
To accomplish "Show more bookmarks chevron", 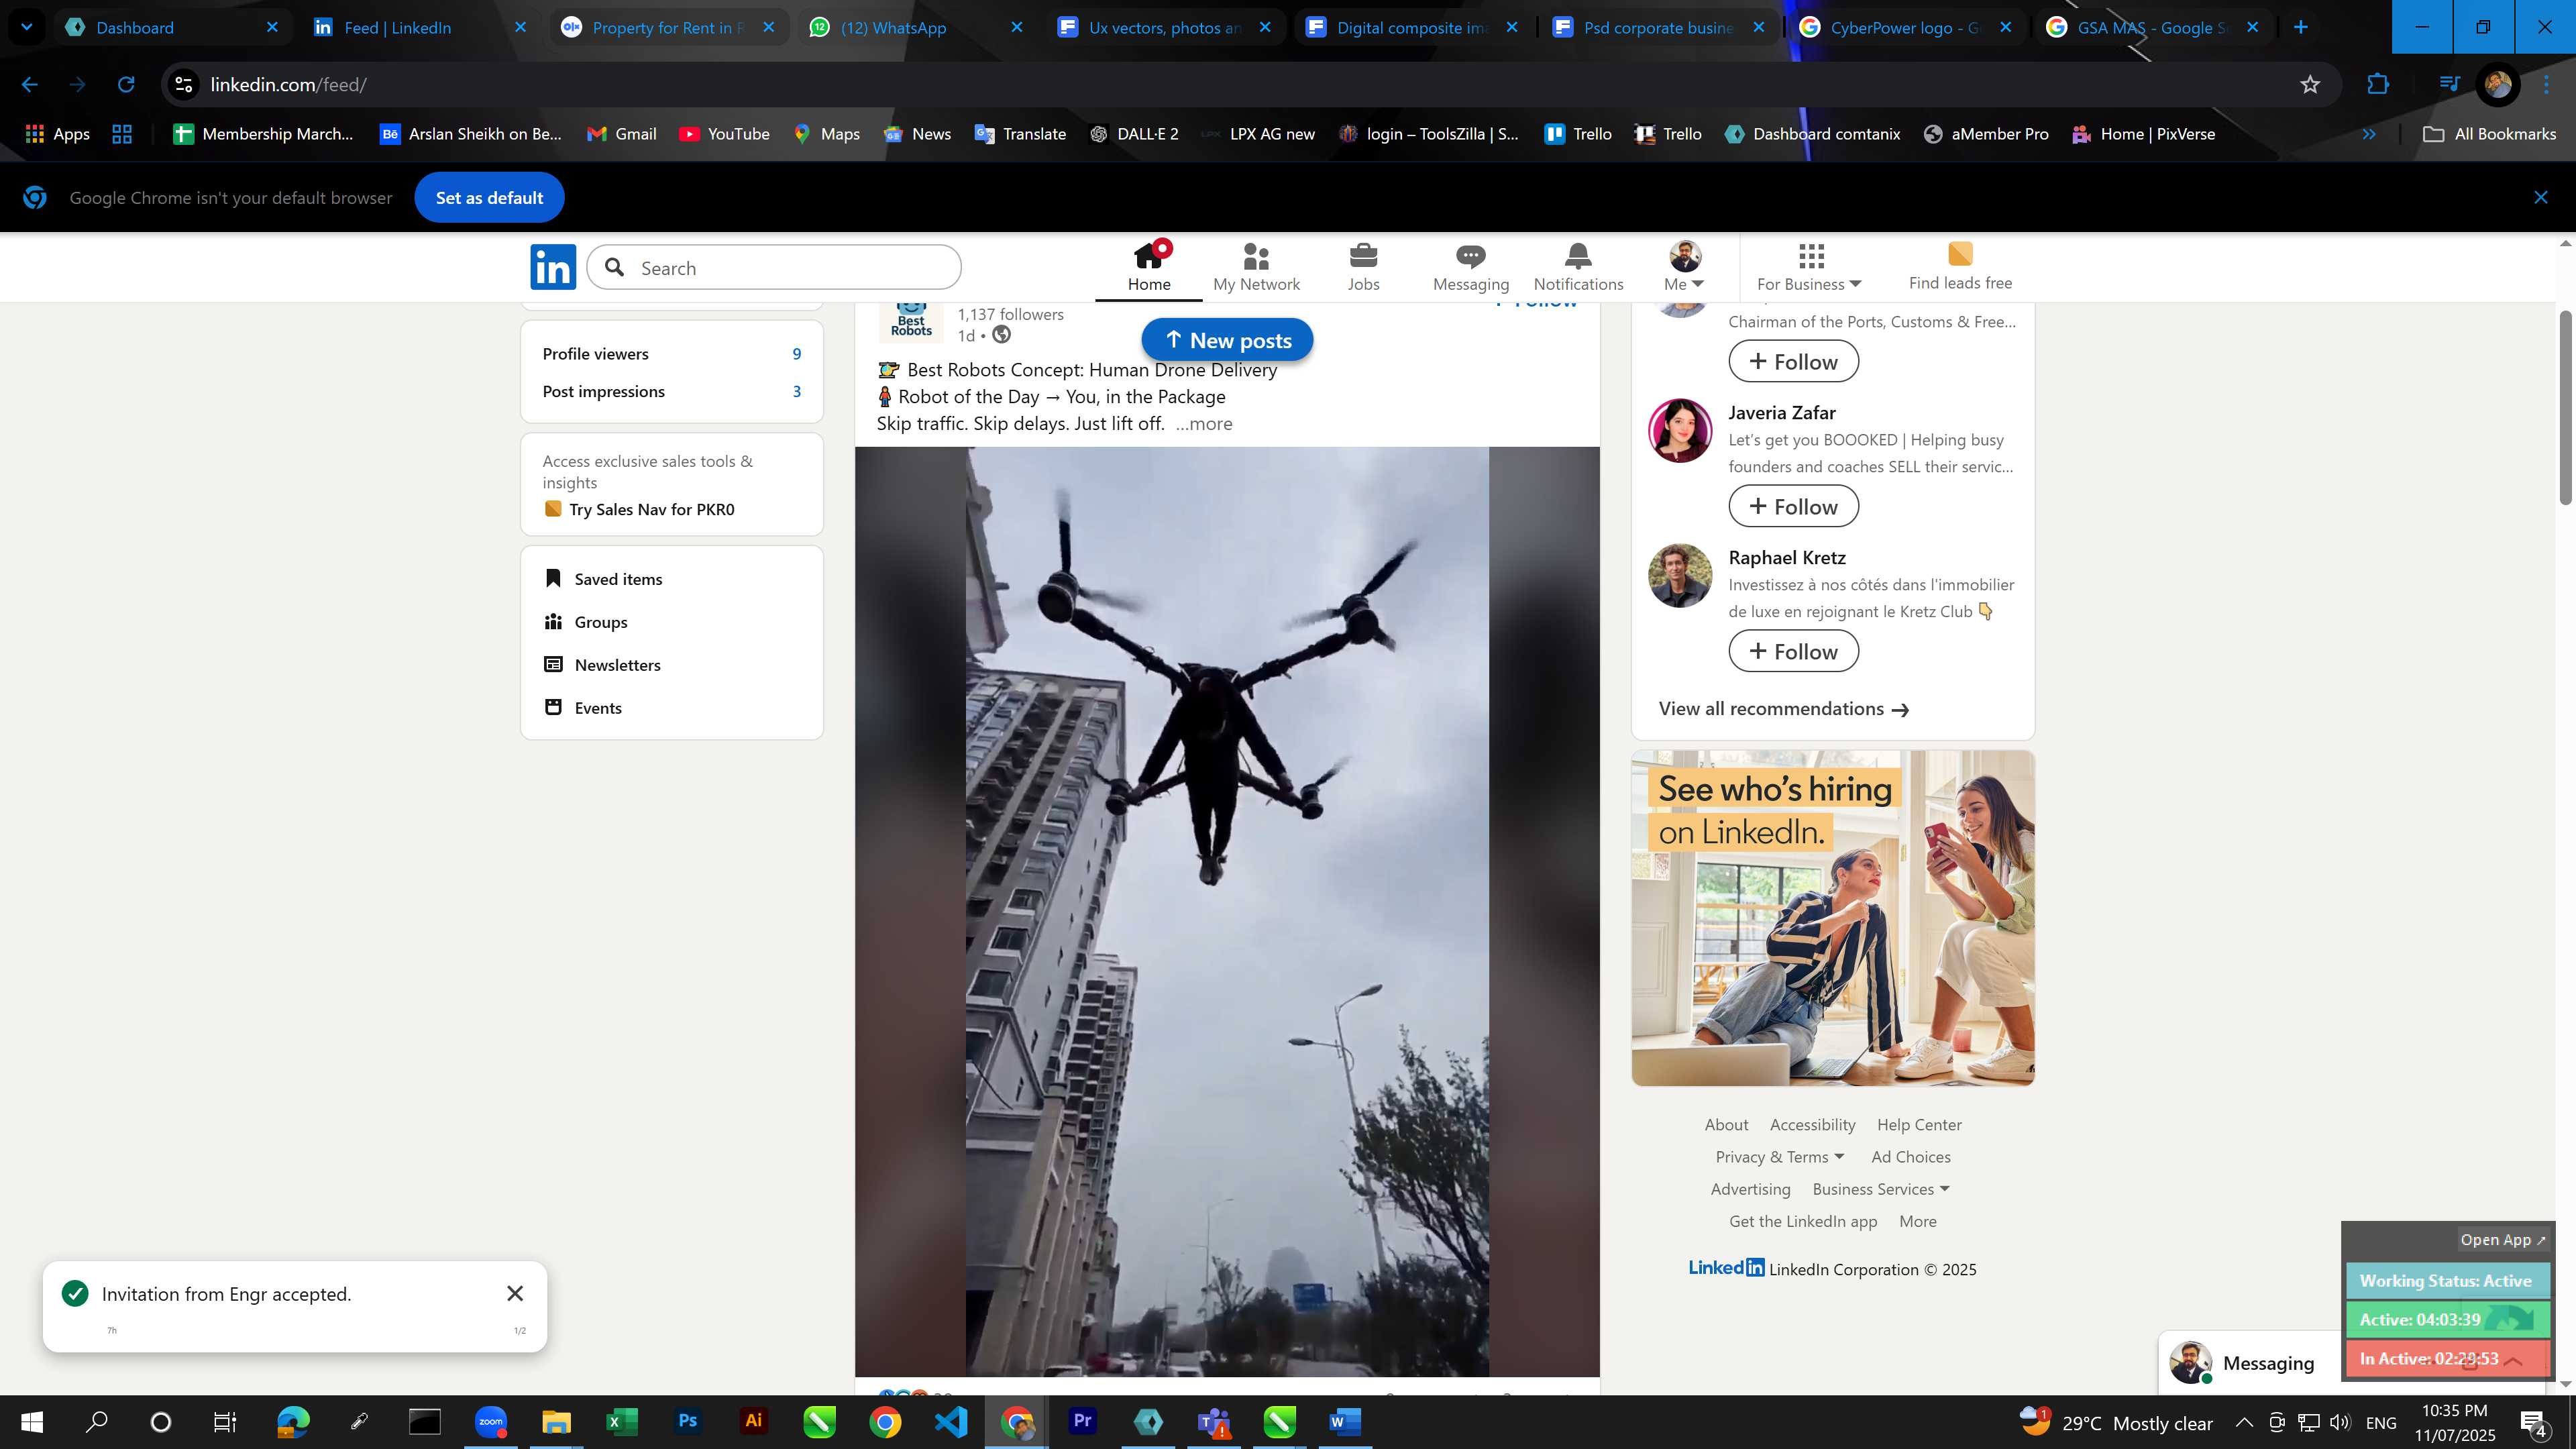I will pos(2369,134).
